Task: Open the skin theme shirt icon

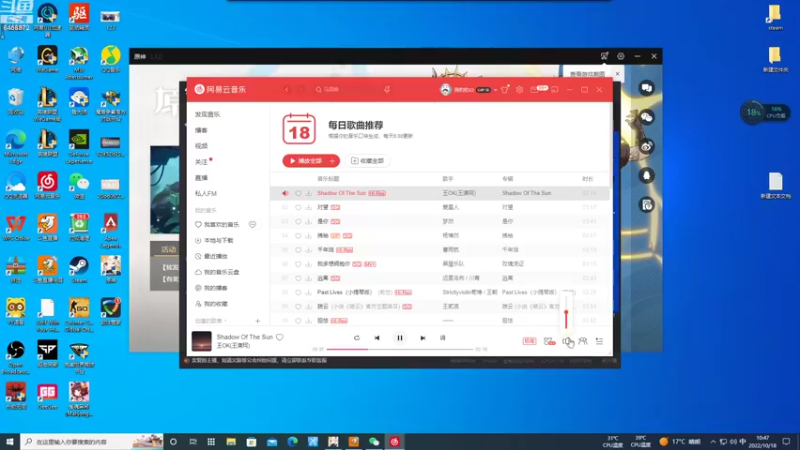Action: point(505,89)
